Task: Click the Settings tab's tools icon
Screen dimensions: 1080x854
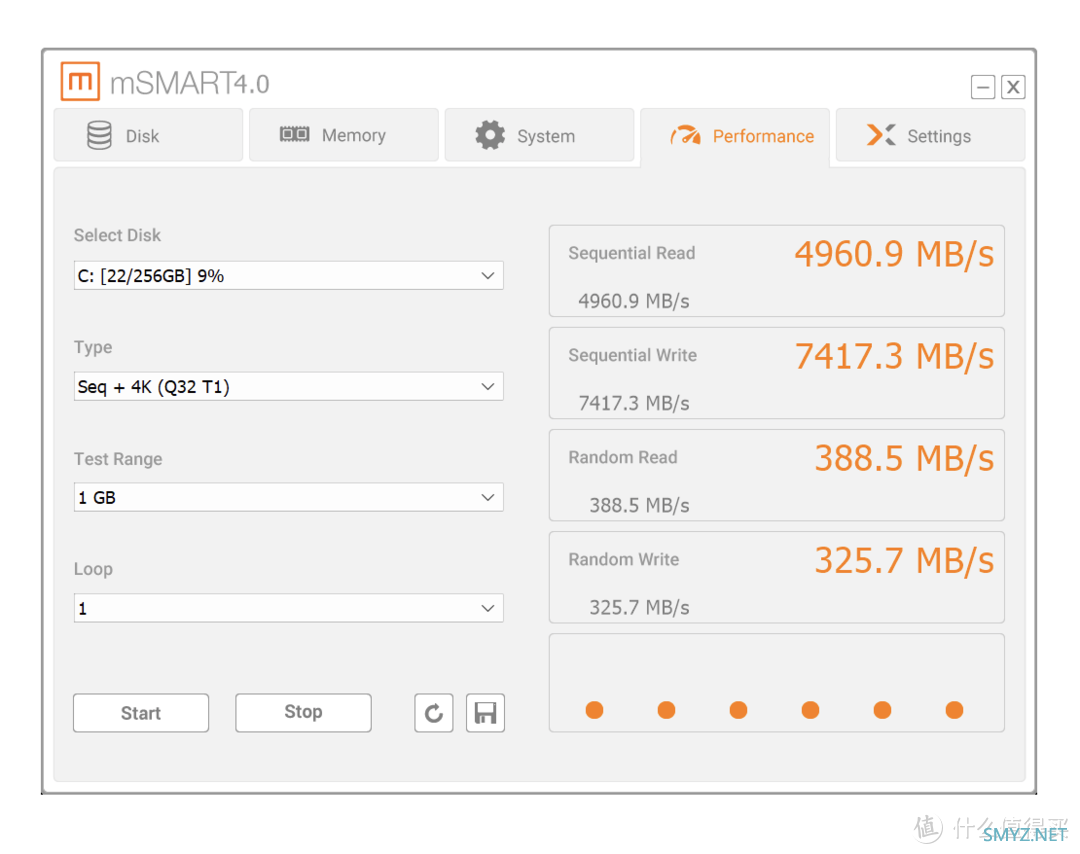Action: pyautogui.click(x=881, y=136)
